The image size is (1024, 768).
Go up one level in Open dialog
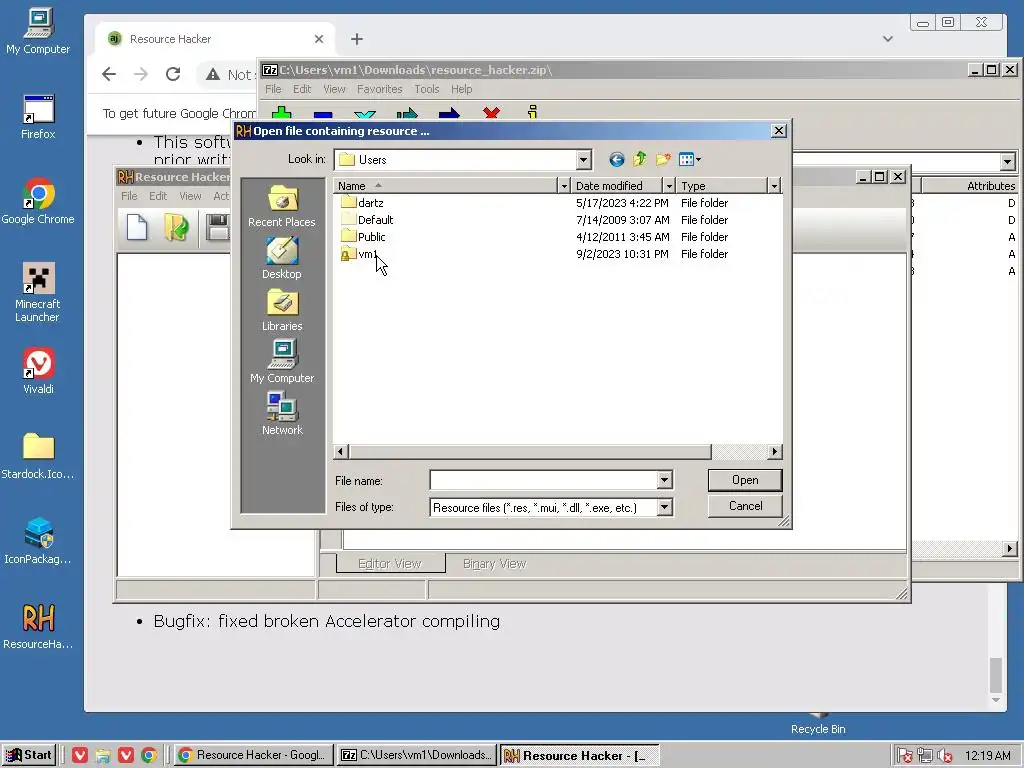[639, 159]
